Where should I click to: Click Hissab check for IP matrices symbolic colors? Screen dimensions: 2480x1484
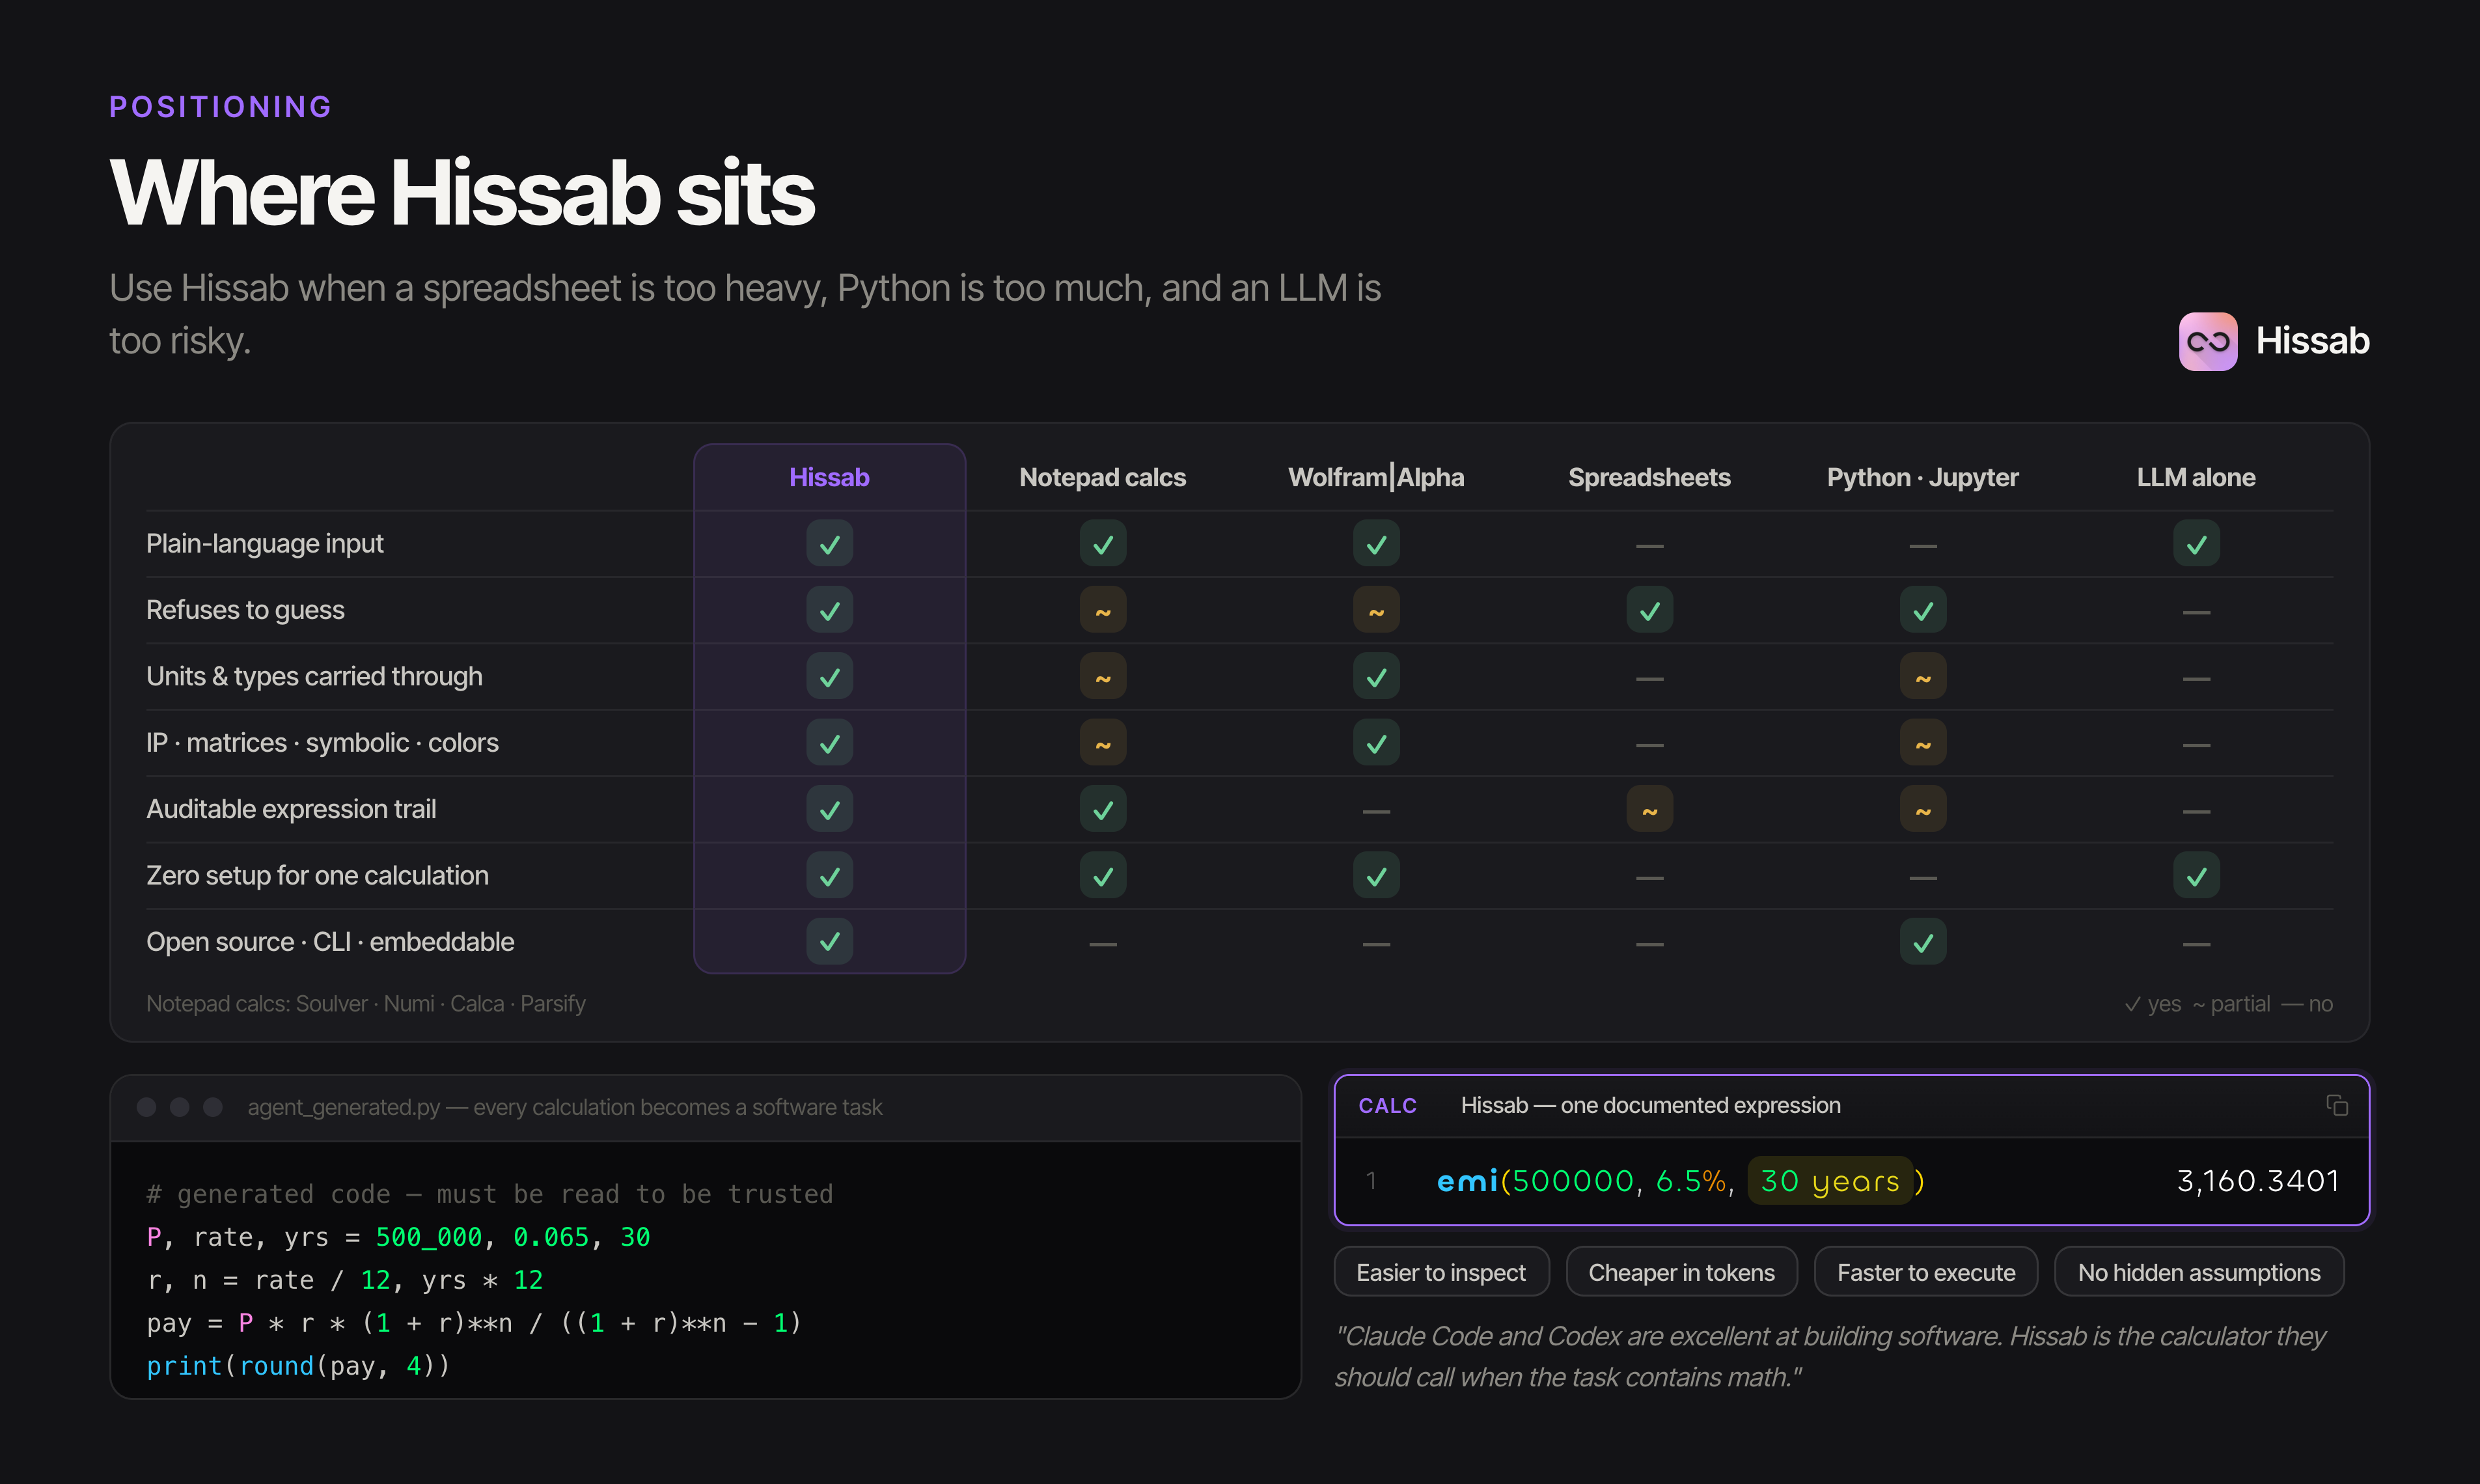tap(829, 743)
